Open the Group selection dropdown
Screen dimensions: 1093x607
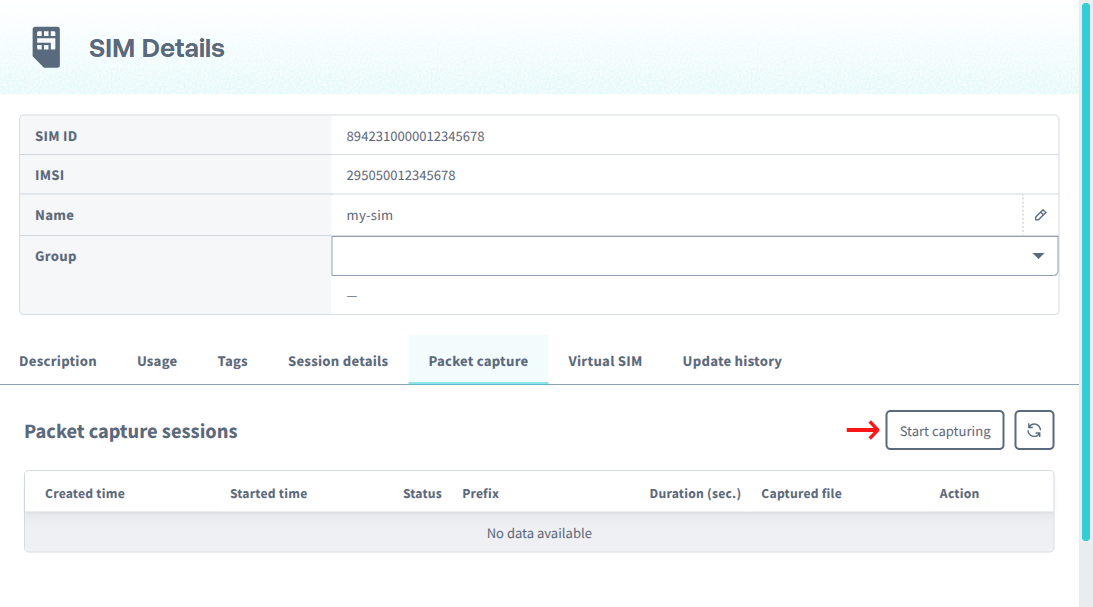pyautogui.click(x=694, y=256)
